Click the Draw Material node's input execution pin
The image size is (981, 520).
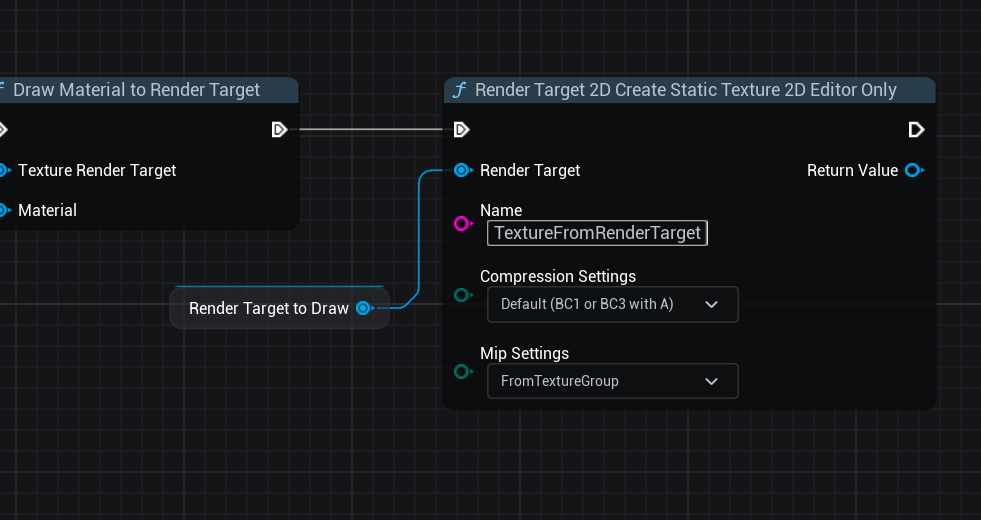click(3, 130)
